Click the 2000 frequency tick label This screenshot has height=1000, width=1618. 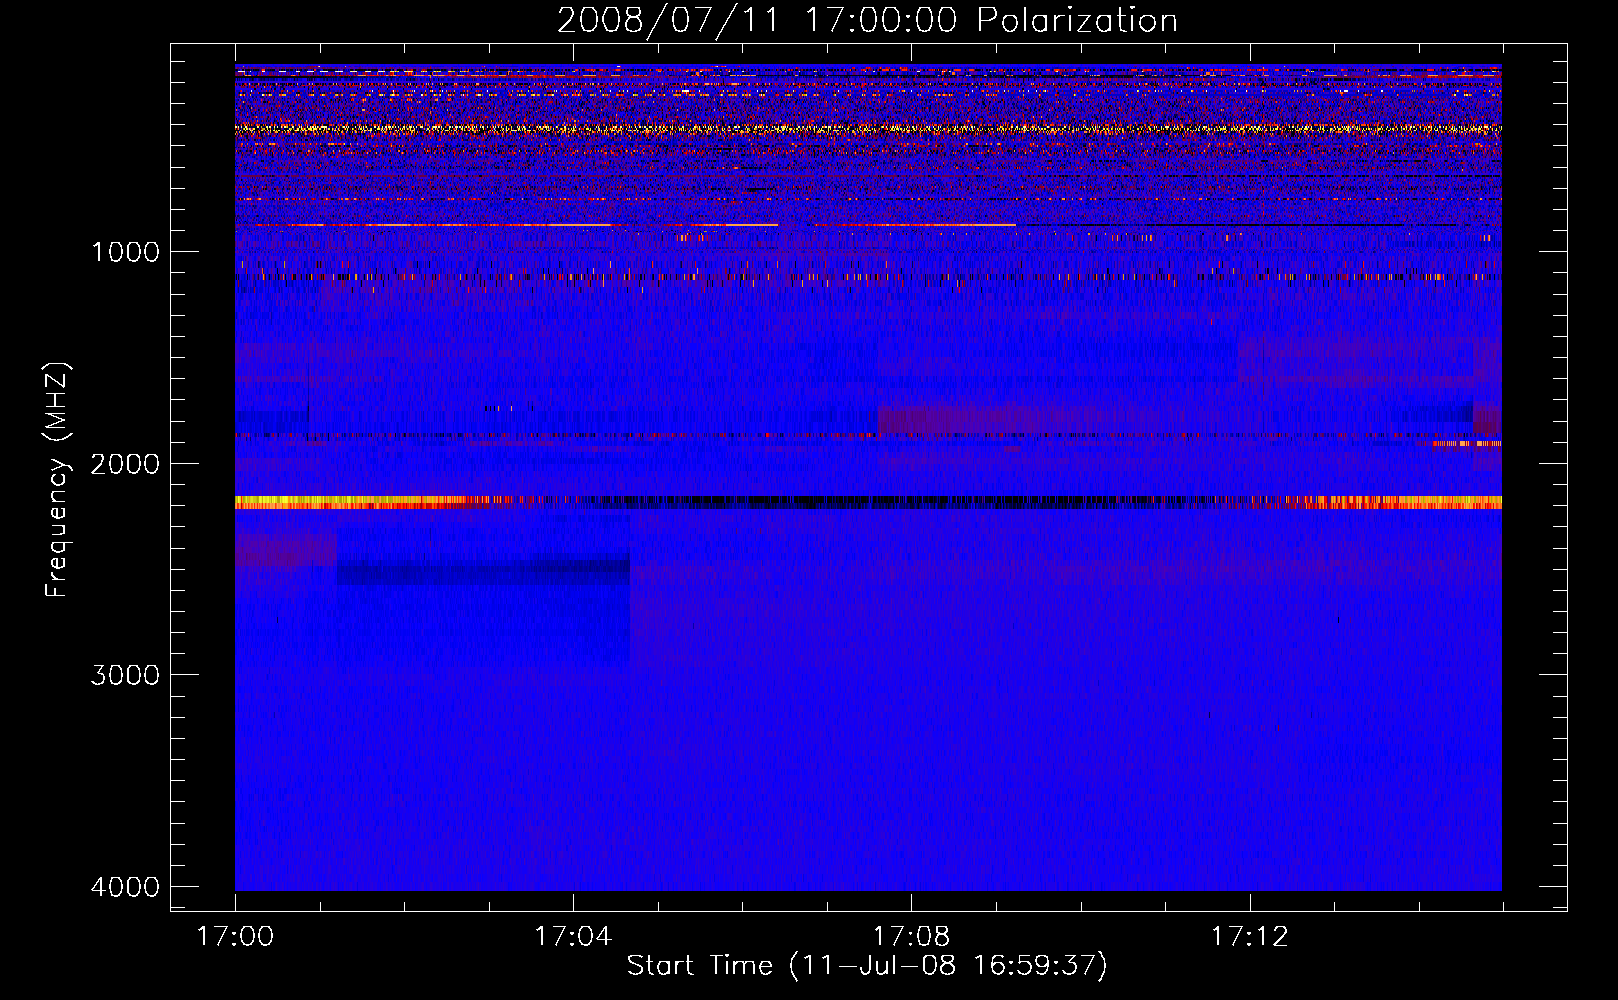pyautogui.click(x=125, y=464)
